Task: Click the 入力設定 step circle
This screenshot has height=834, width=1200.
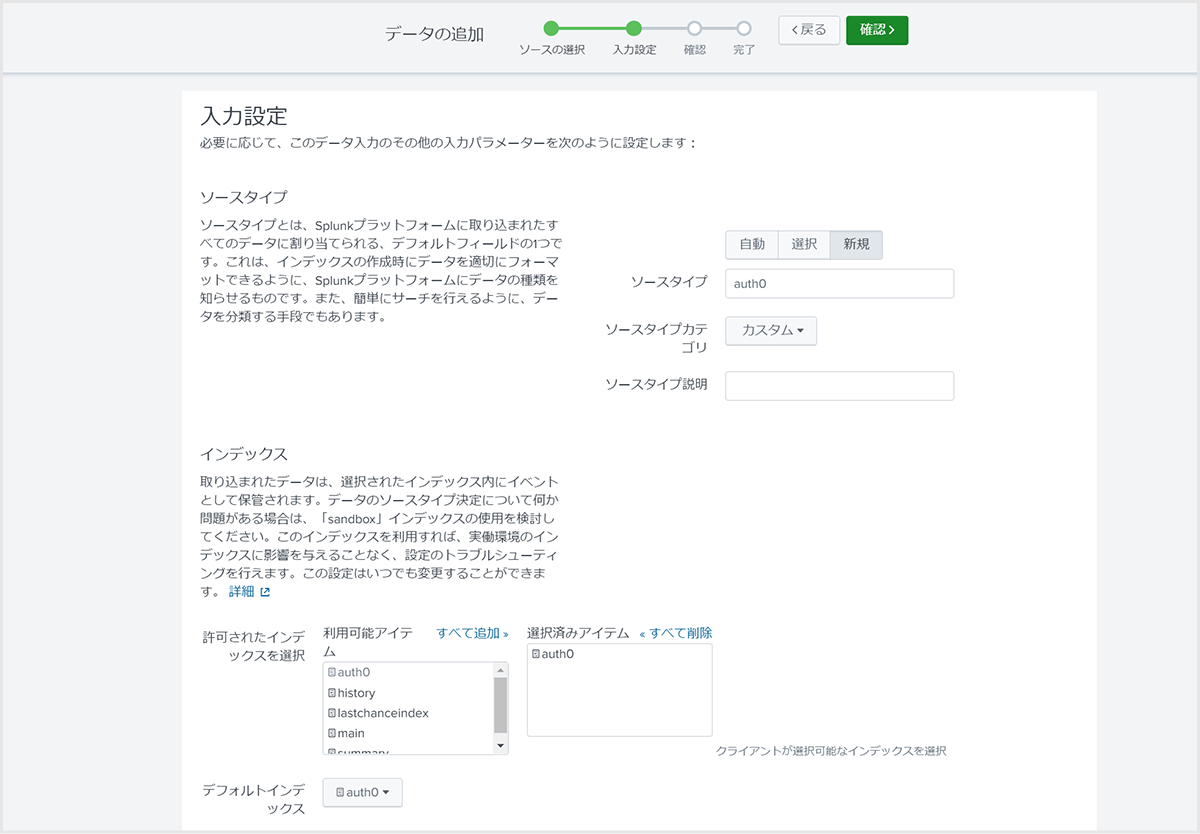Action: [x=634, y=29]
